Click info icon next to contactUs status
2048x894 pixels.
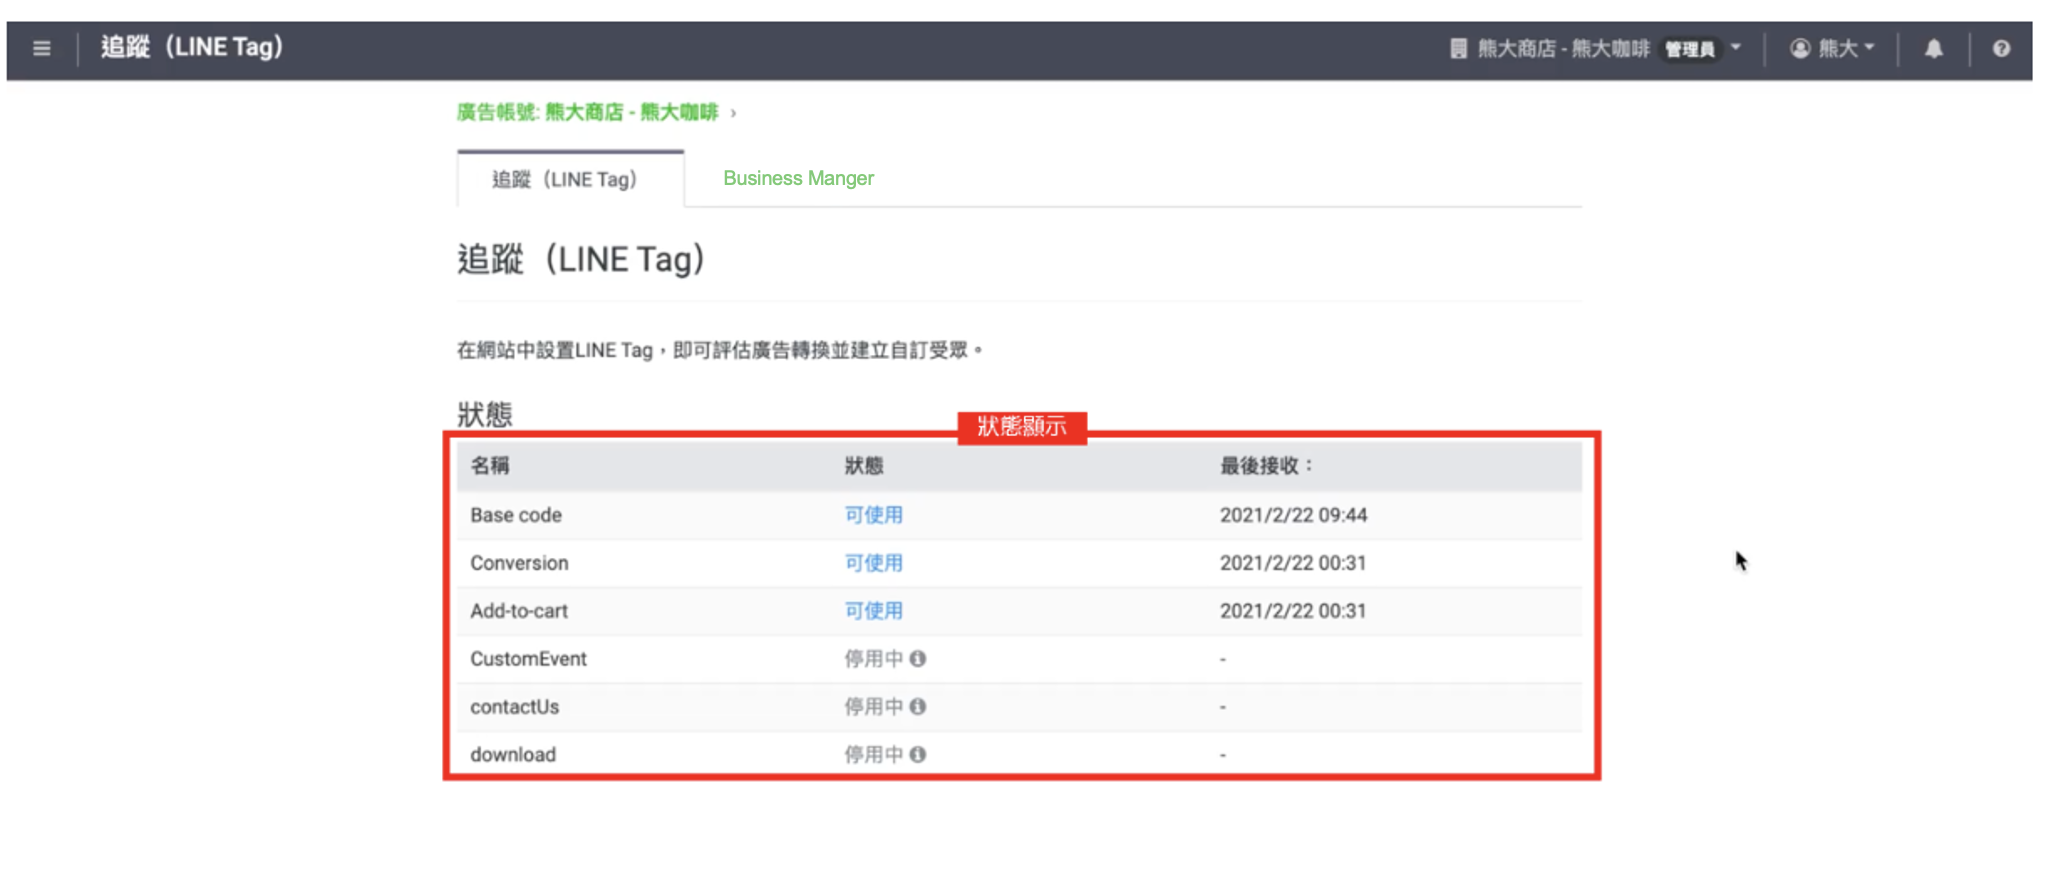[918, 706]
